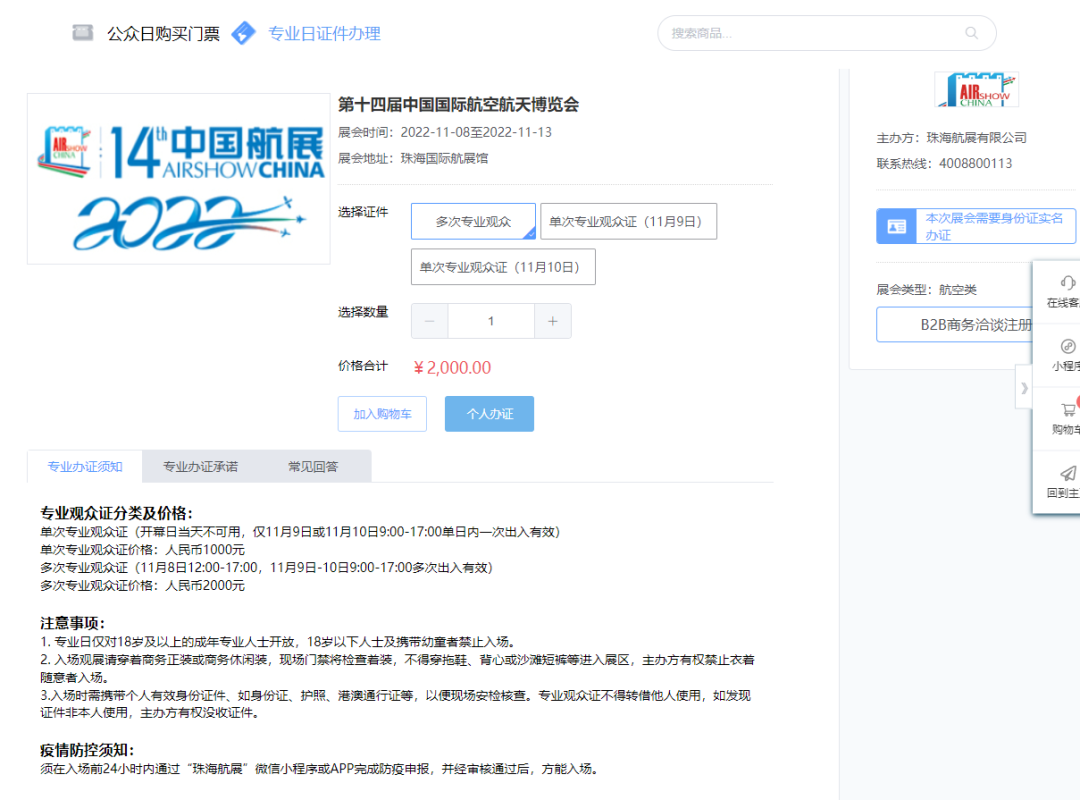The width and height of the screenshot is (1080, 800).
Task: Focus the 搜索商品 search field
Action: click(x=827, y=33)
